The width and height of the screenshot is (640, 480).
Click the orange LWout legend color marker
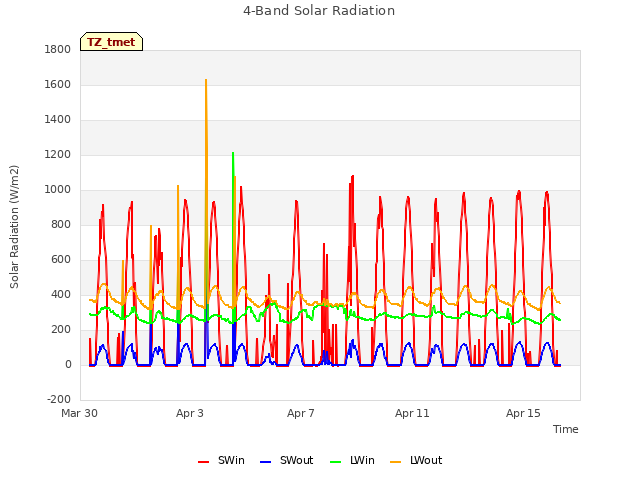coord(395,462)
